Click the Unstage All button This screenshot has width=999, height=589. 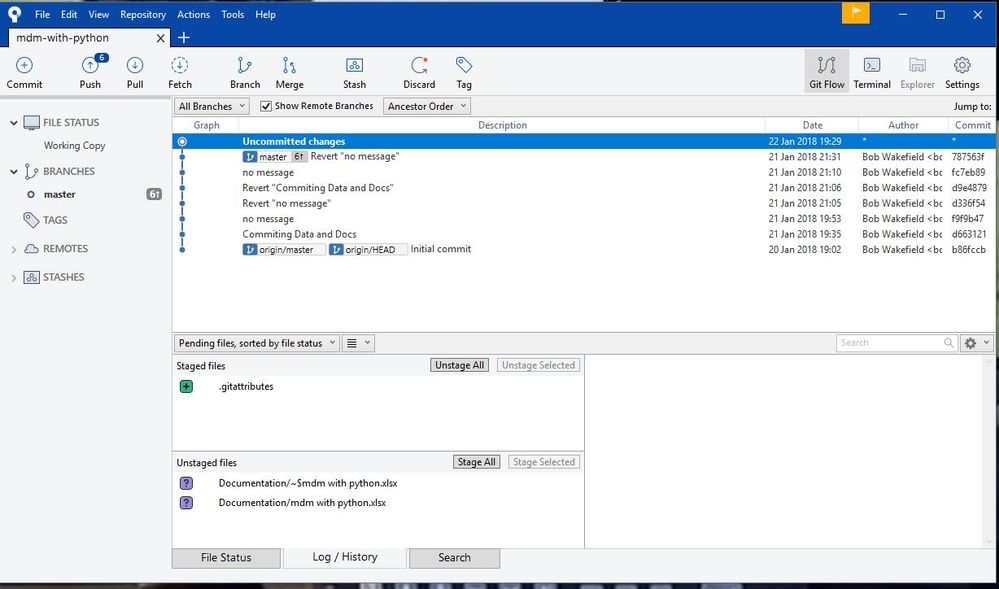click(x=459, y=365)
